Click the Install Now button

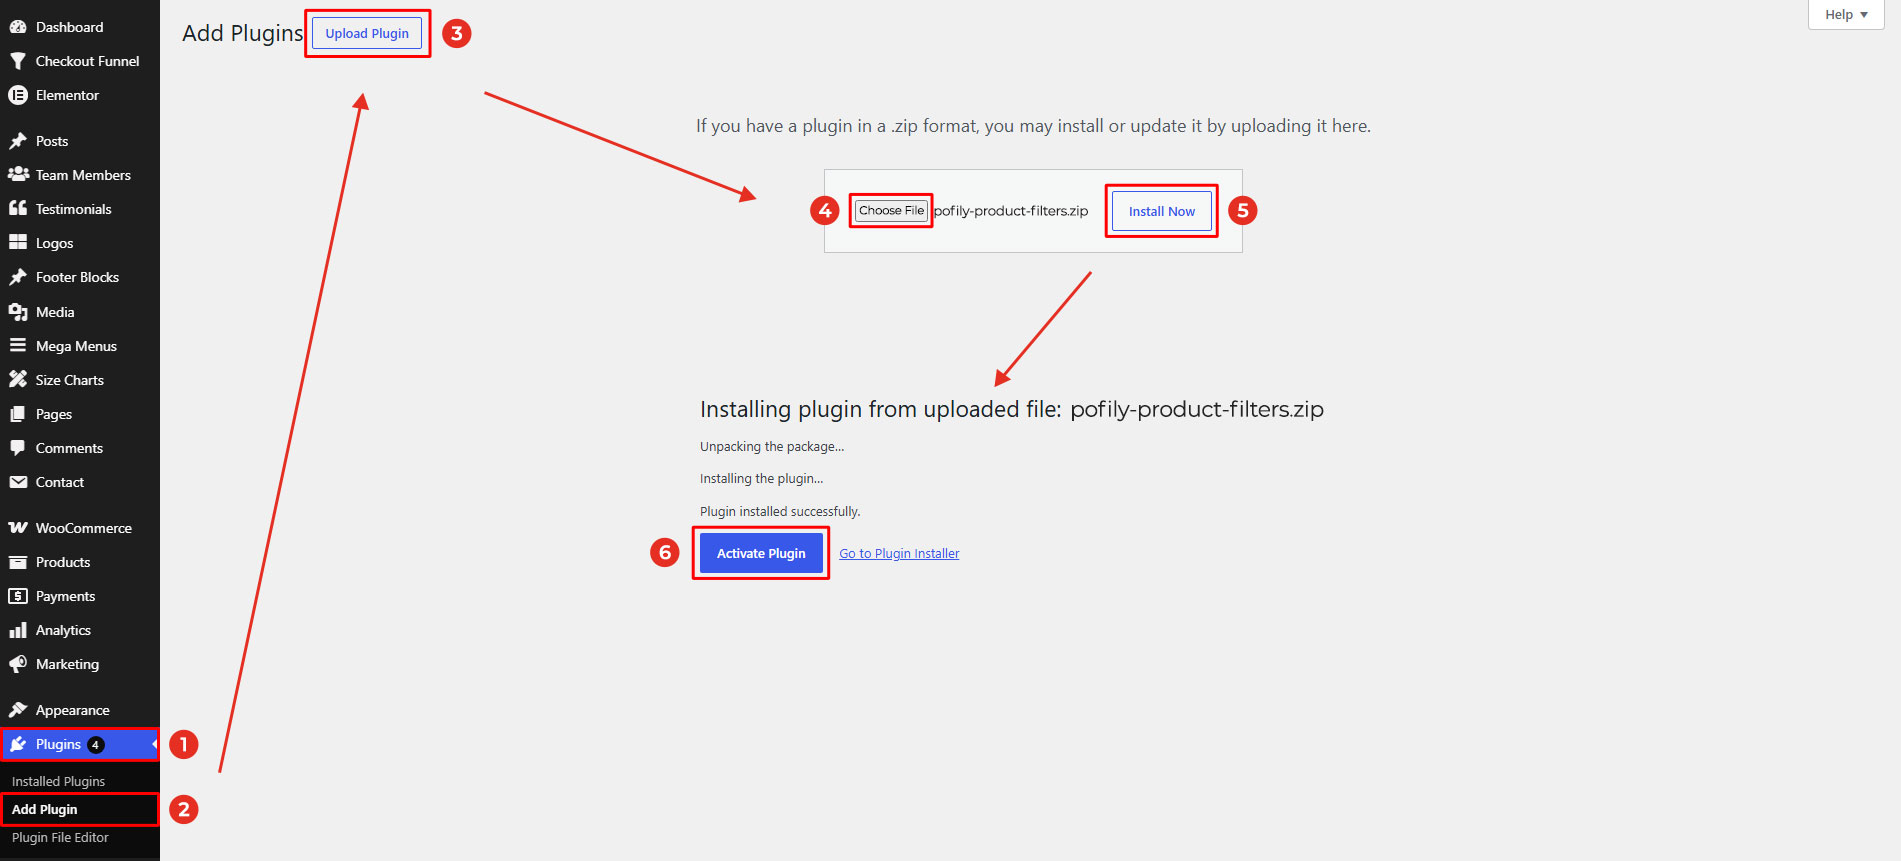1162,211
